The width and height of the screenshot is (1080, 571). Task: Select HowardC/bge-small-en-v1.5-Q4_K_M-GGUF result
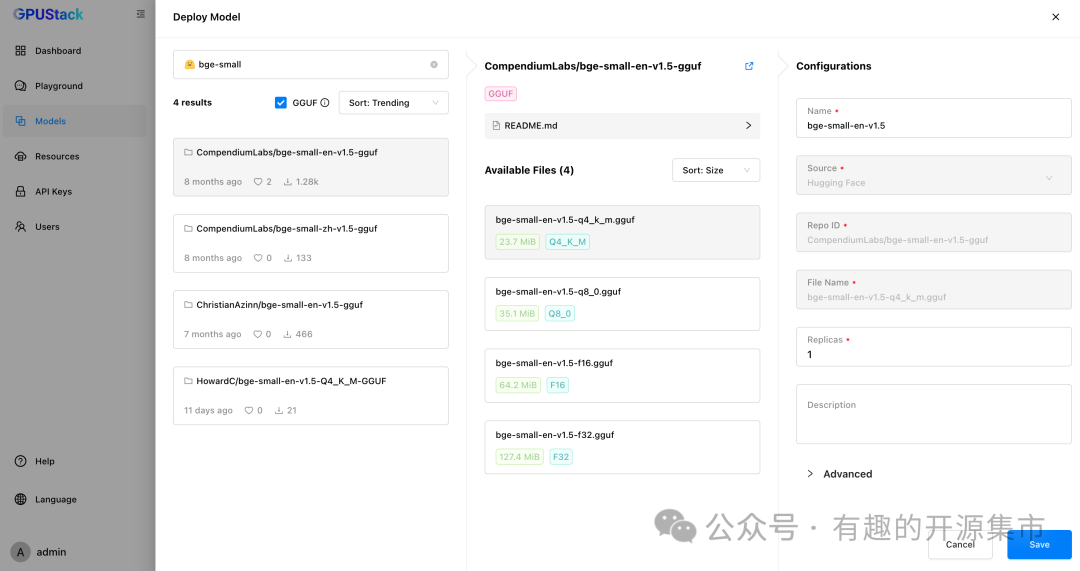[x=311, y=395]
